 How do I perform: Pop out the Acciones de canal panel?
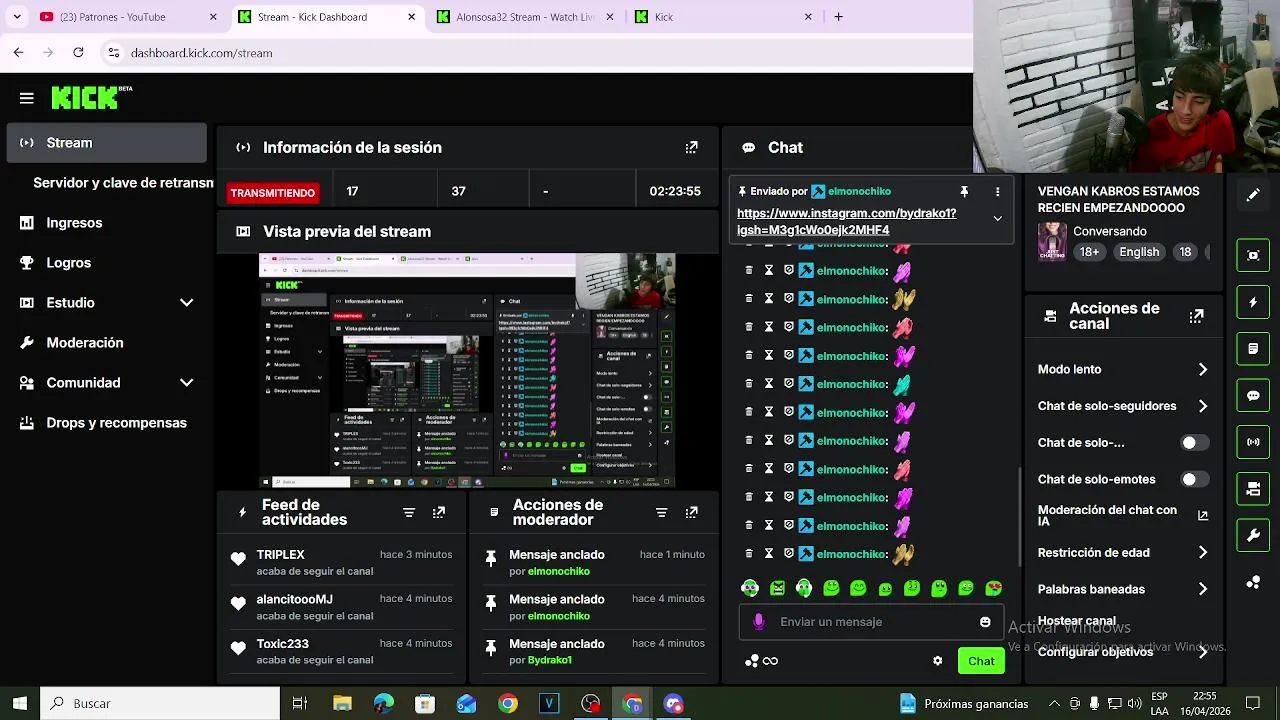1196,316
